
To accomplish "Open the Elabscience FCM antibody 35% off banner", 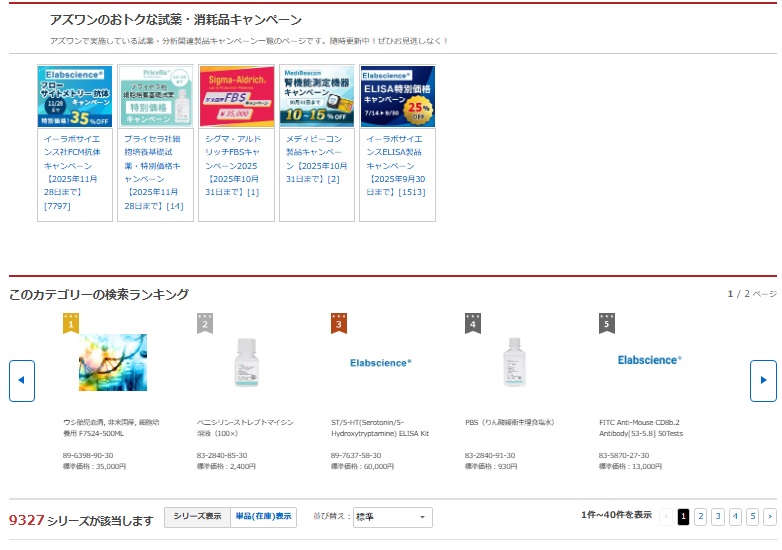I will click(75, 96).
